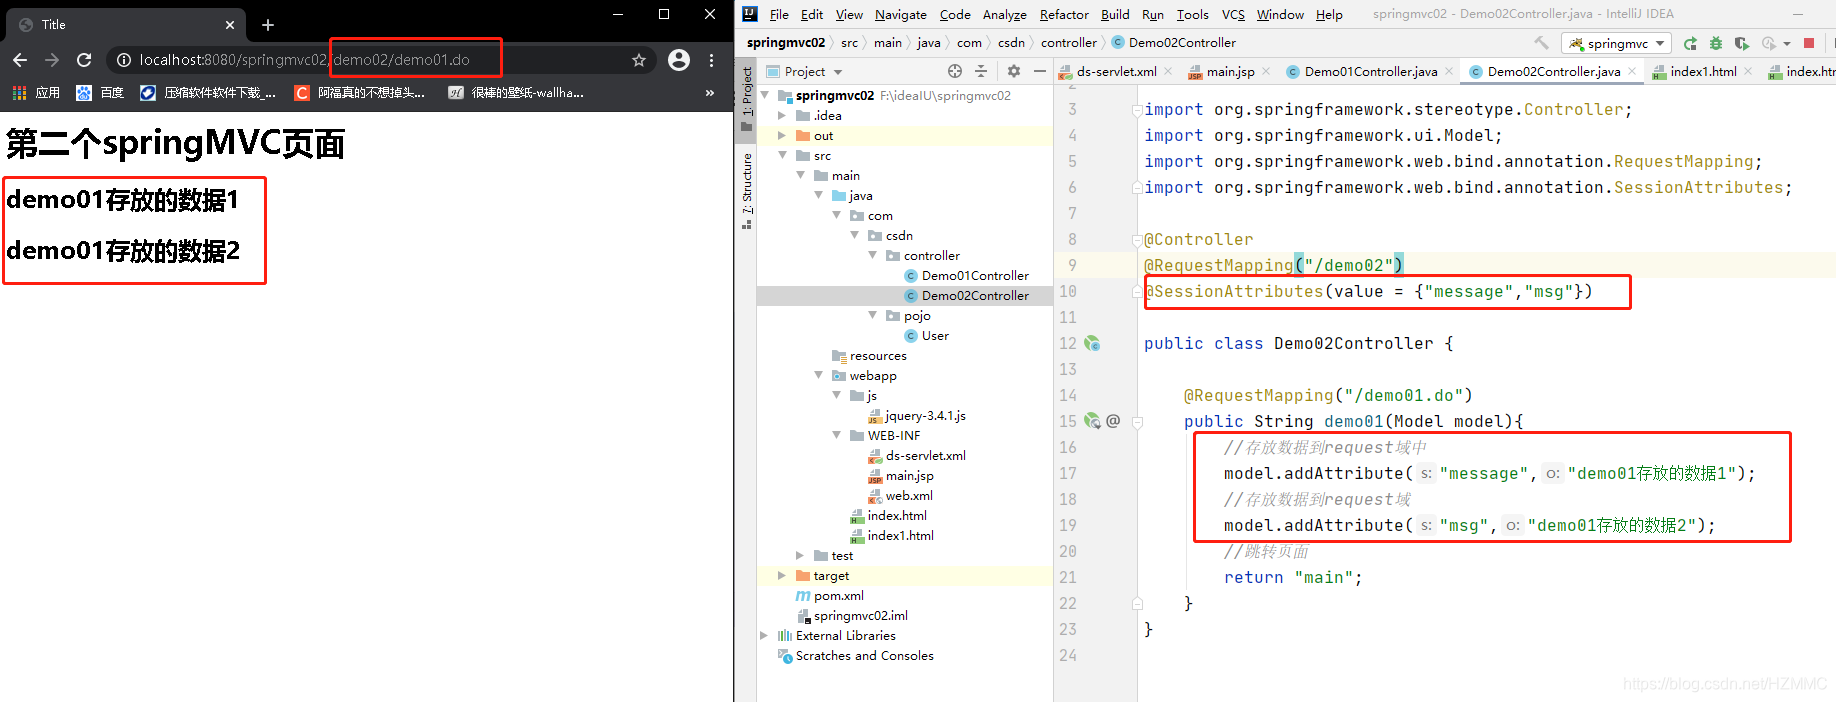Open the VCS menu
Viewport: 1836px width, 702px height.
click(x=1233, y=14)
